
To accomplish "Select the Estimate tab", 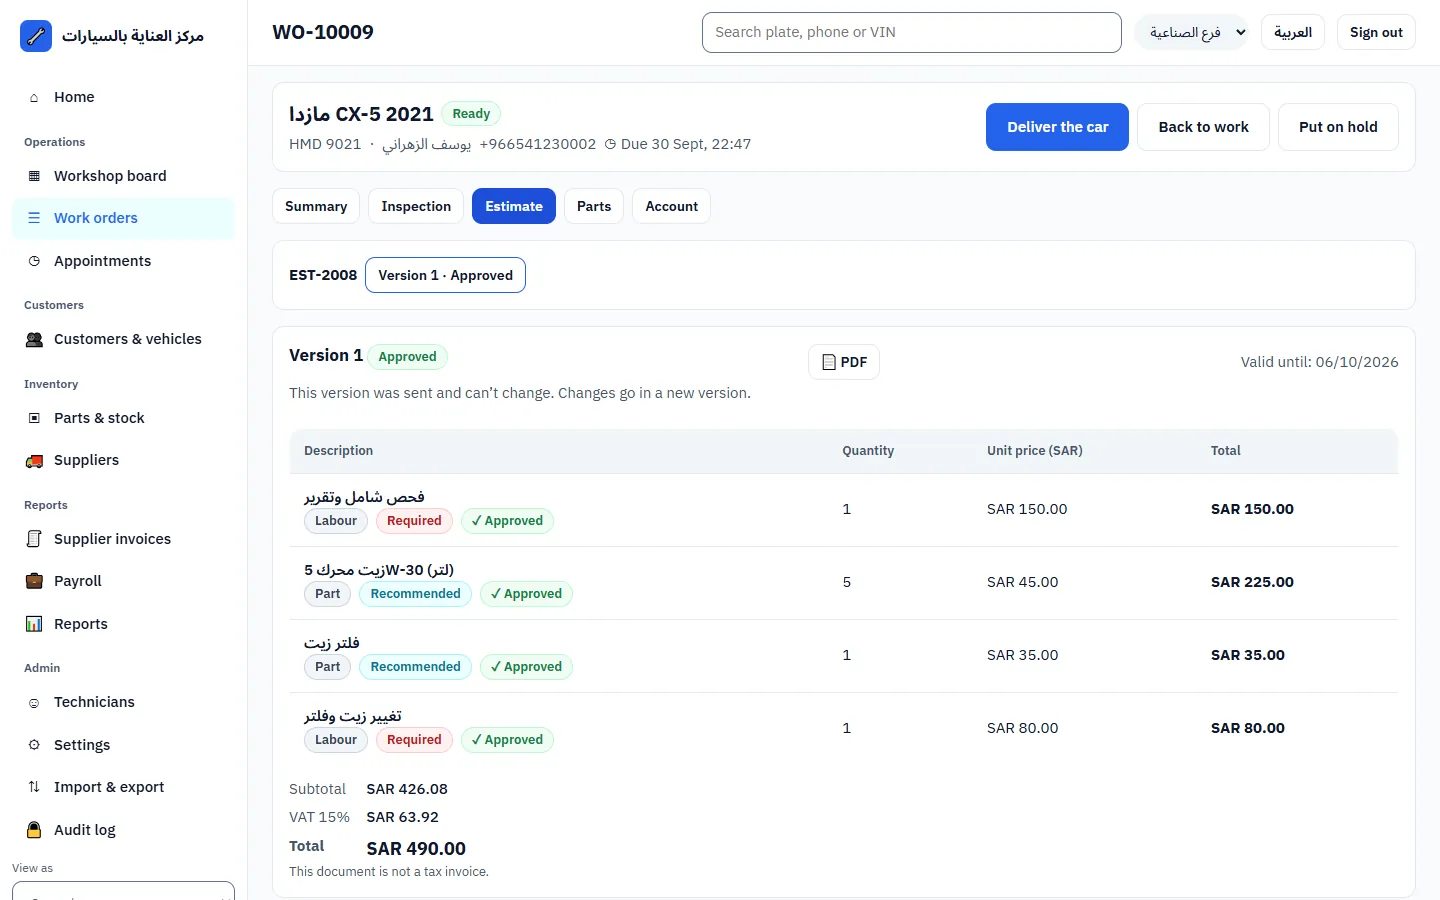I will coord(514,206).
